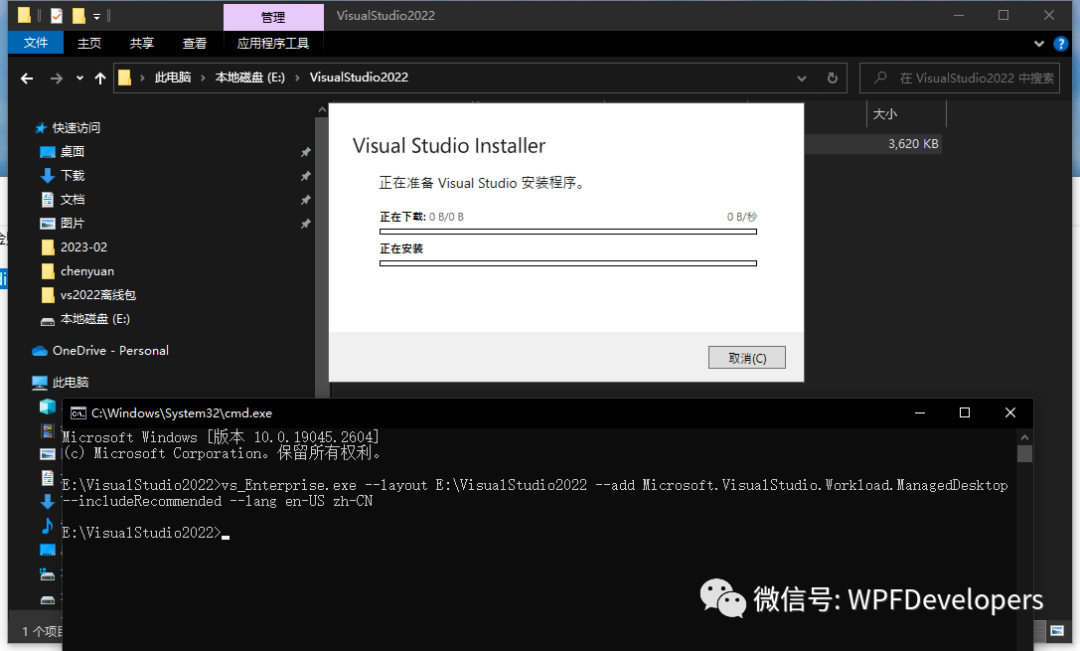Click the pin icon next to 图片
This screenshot has height=651, width=1080.
click(305, 224)
